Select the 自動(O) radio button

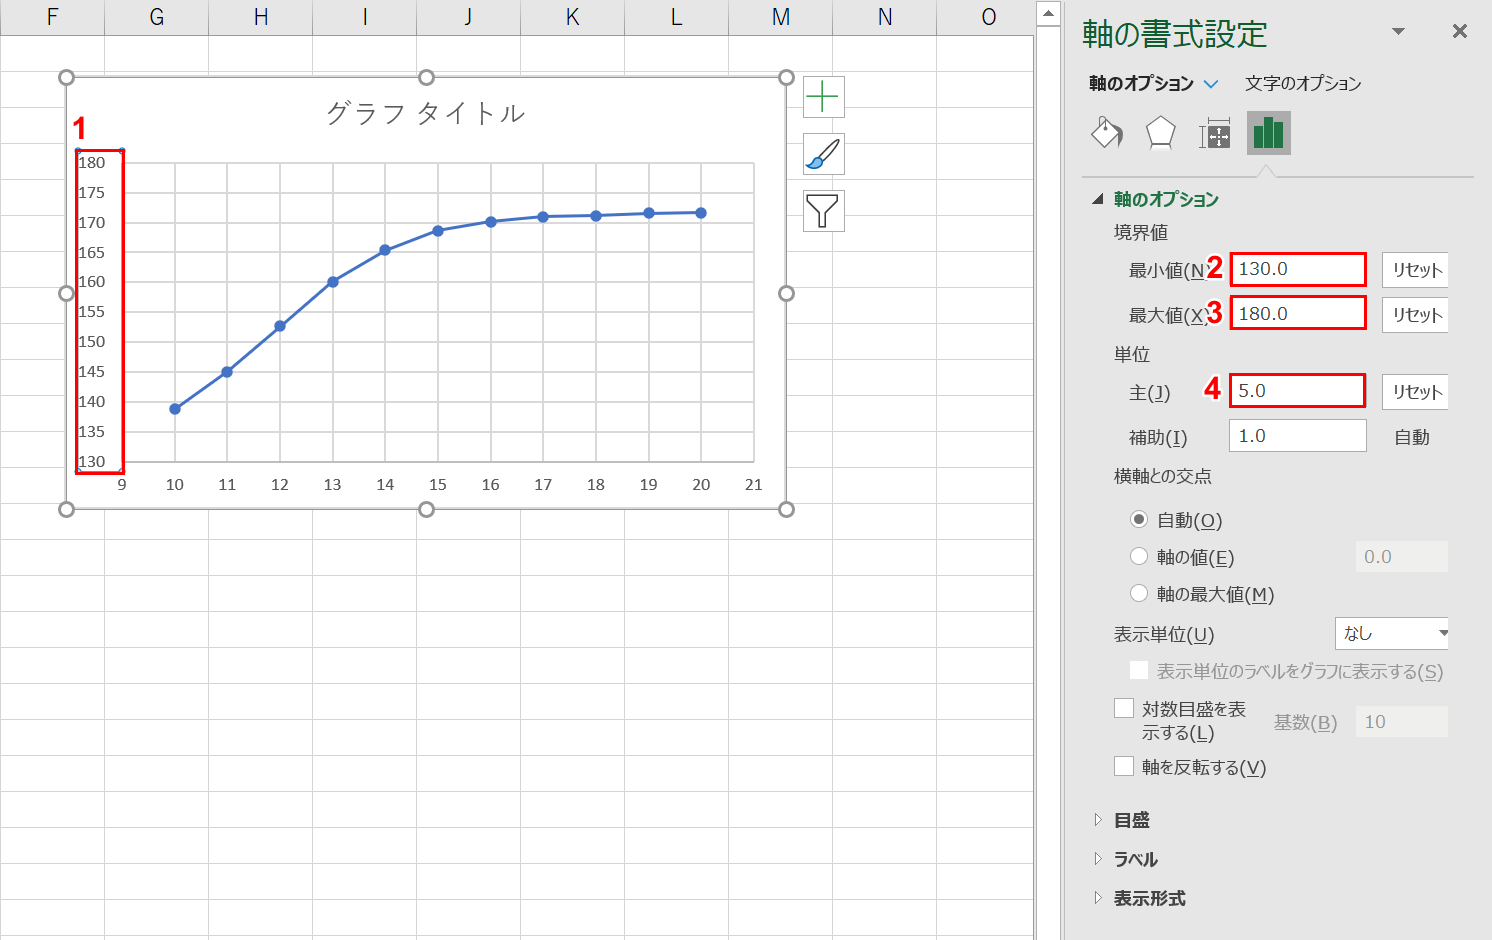click(1139, 520)
